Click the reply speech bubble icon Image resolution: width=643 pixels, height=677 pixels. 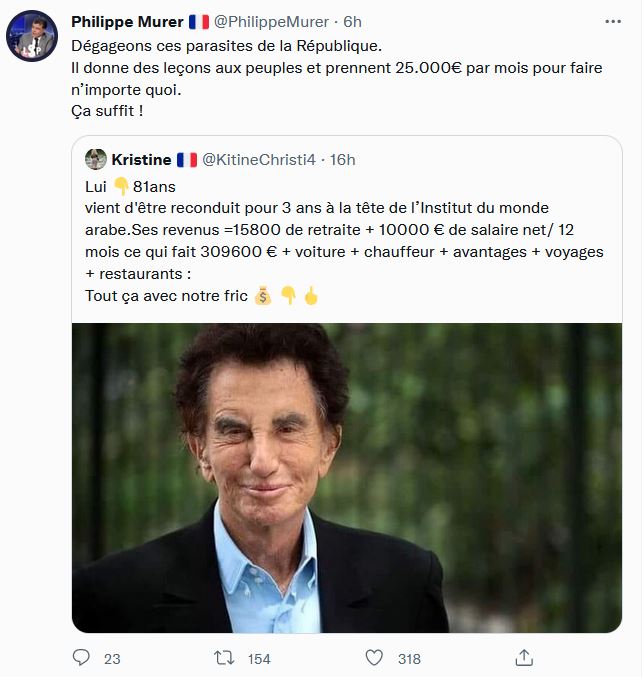[82, 658]
